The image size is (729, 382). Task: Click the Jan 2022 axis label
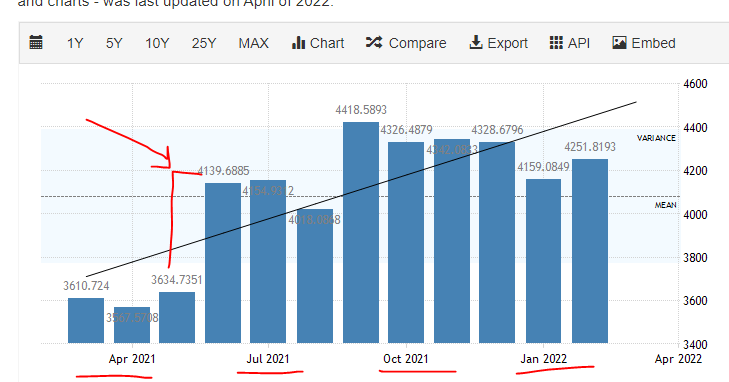(543, 359)
